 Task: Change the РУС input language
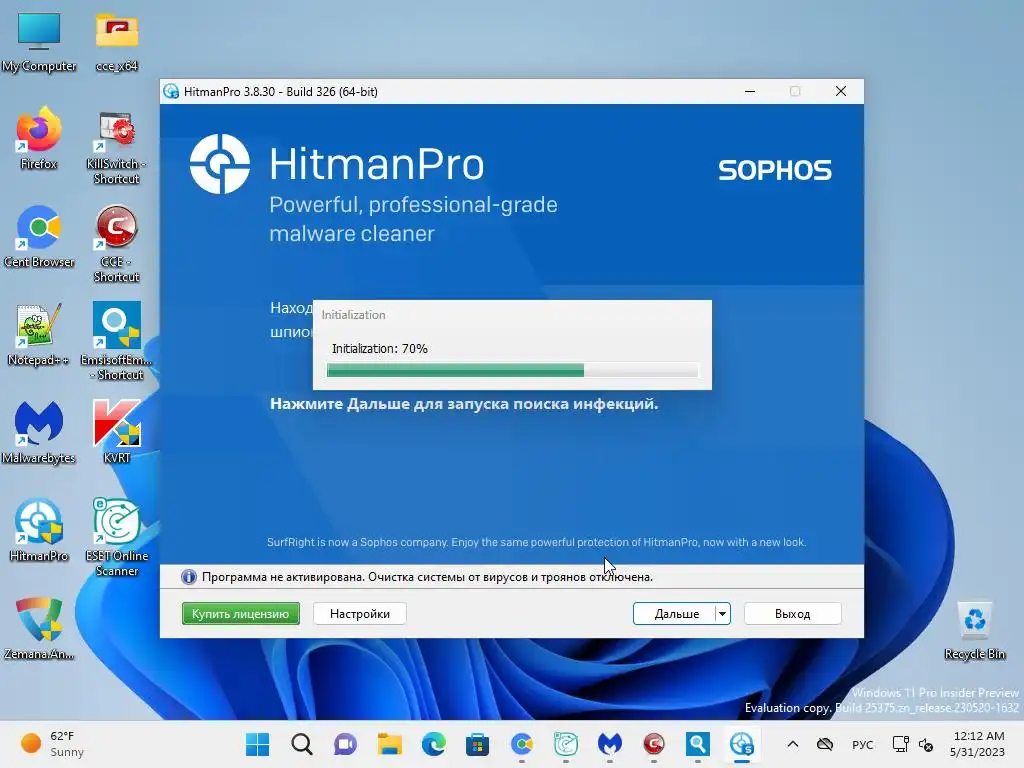(863, 744)
